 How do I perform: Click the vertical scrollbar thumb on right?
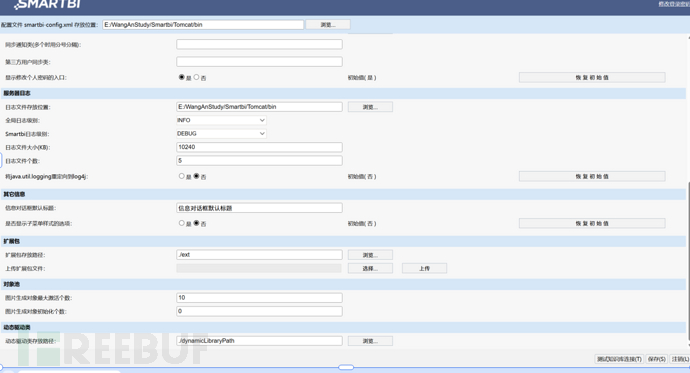click(688, 260)
